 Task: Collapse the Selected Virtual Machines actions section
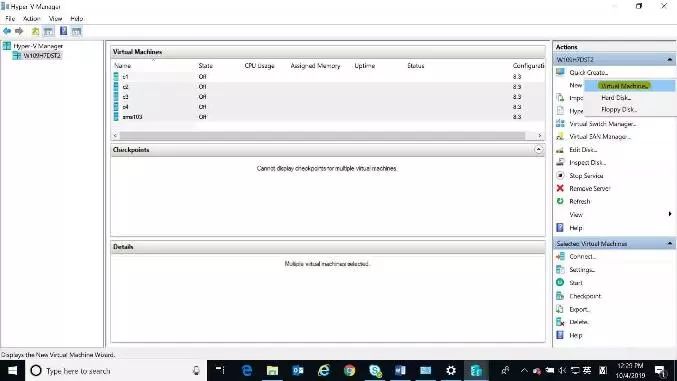point(670,244)
